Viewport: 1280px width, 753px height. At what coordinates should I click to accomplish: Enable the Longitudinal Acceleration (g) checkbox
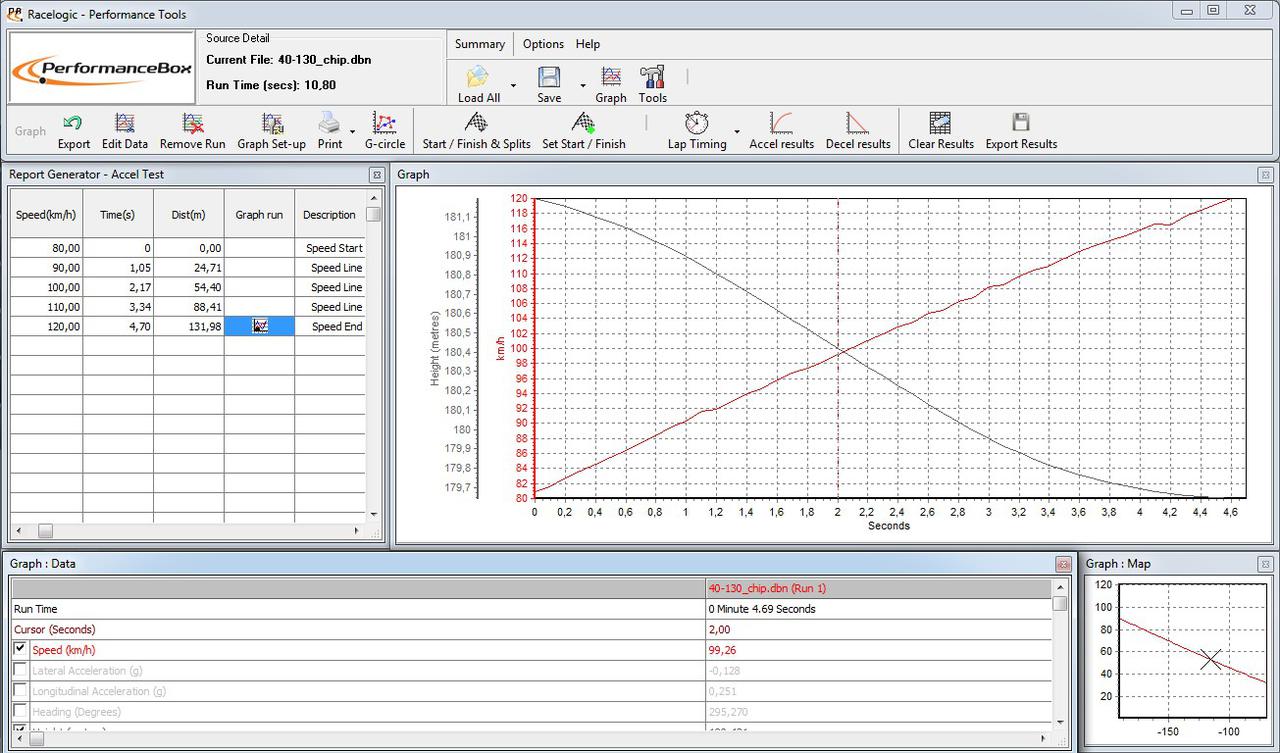(20, 691)
